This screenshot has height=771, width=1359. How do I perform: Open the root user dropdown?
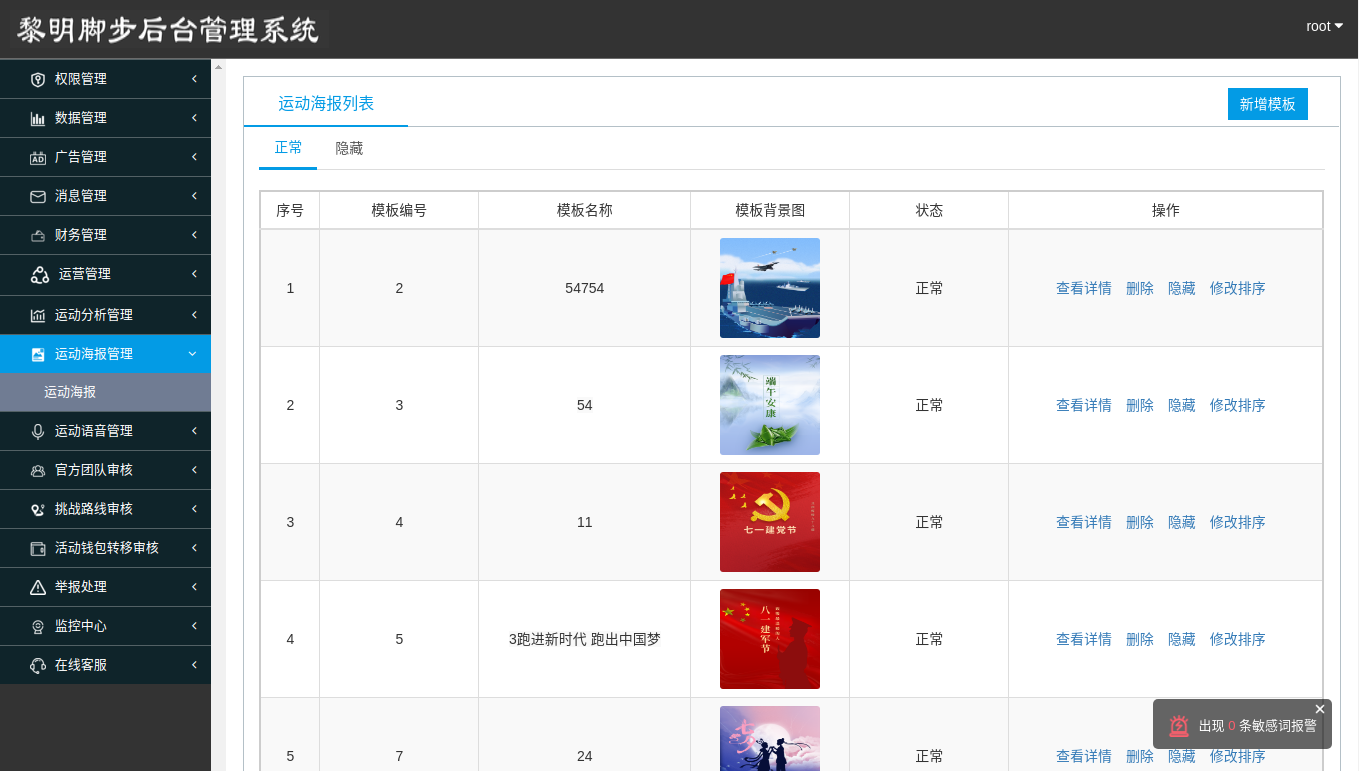1324,26
